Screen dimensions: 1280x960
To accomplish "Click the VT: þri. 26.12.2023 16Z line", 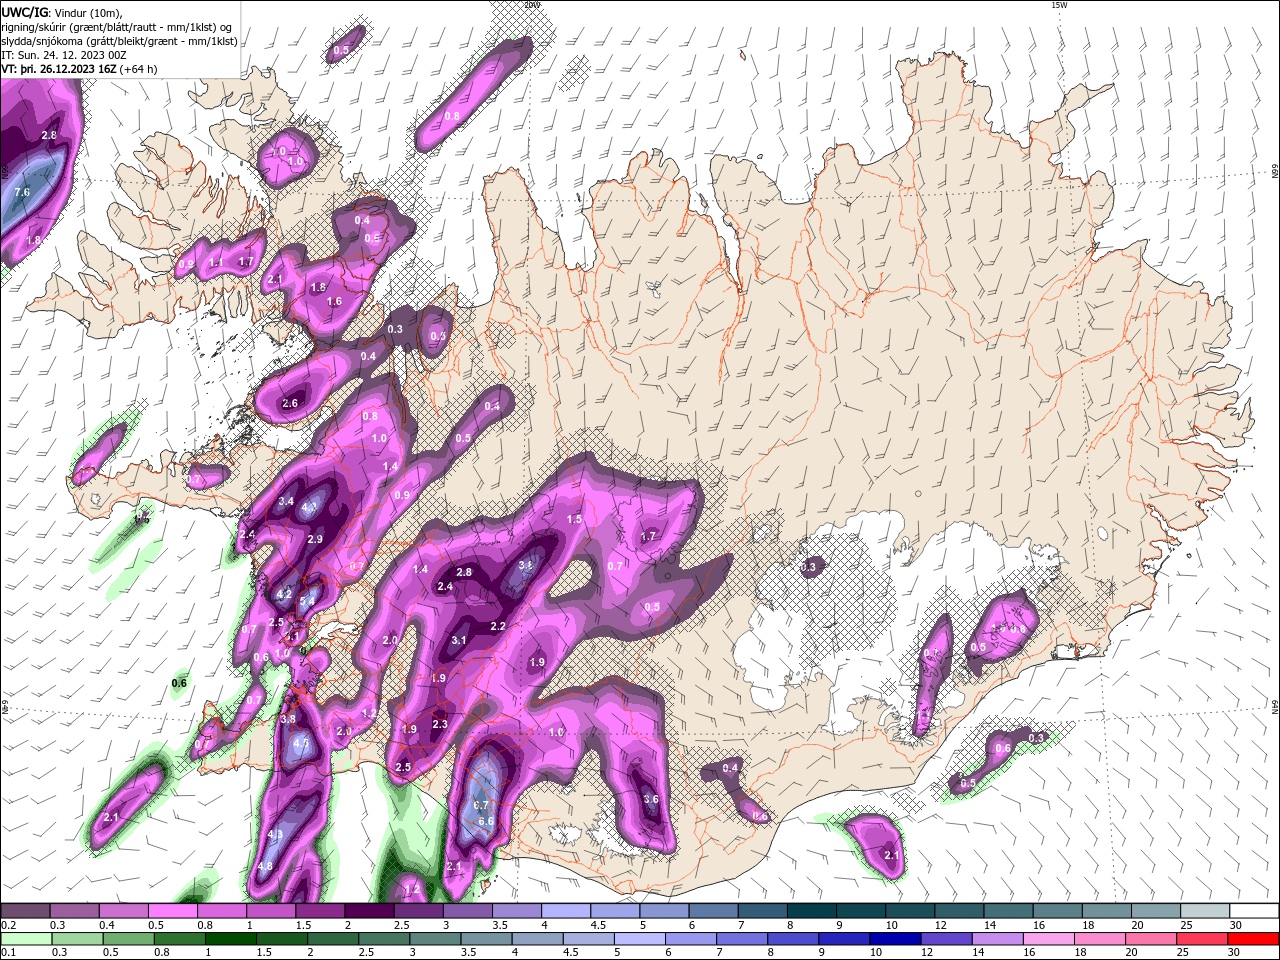I will tap(79, 69).
